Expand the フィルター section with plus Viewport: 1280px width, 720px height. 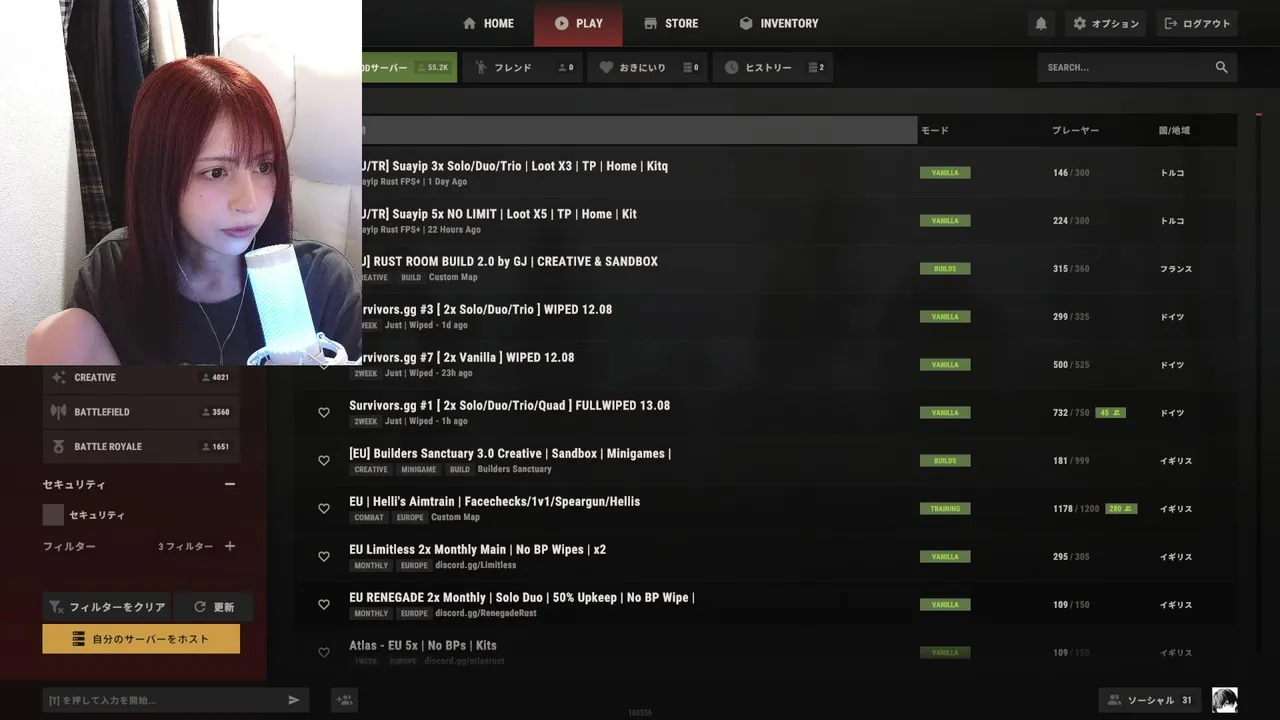[230, 546]
